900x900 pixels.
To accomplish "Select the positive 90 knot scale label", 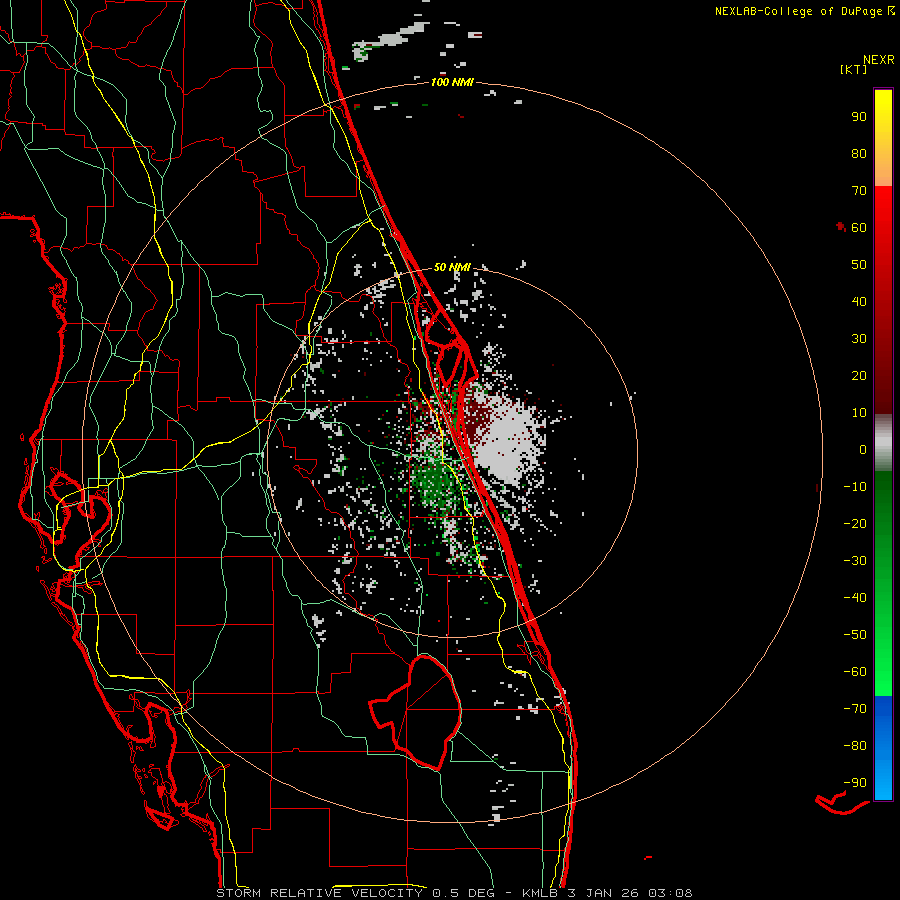I will pyautogui.click(x=859, y=117).
